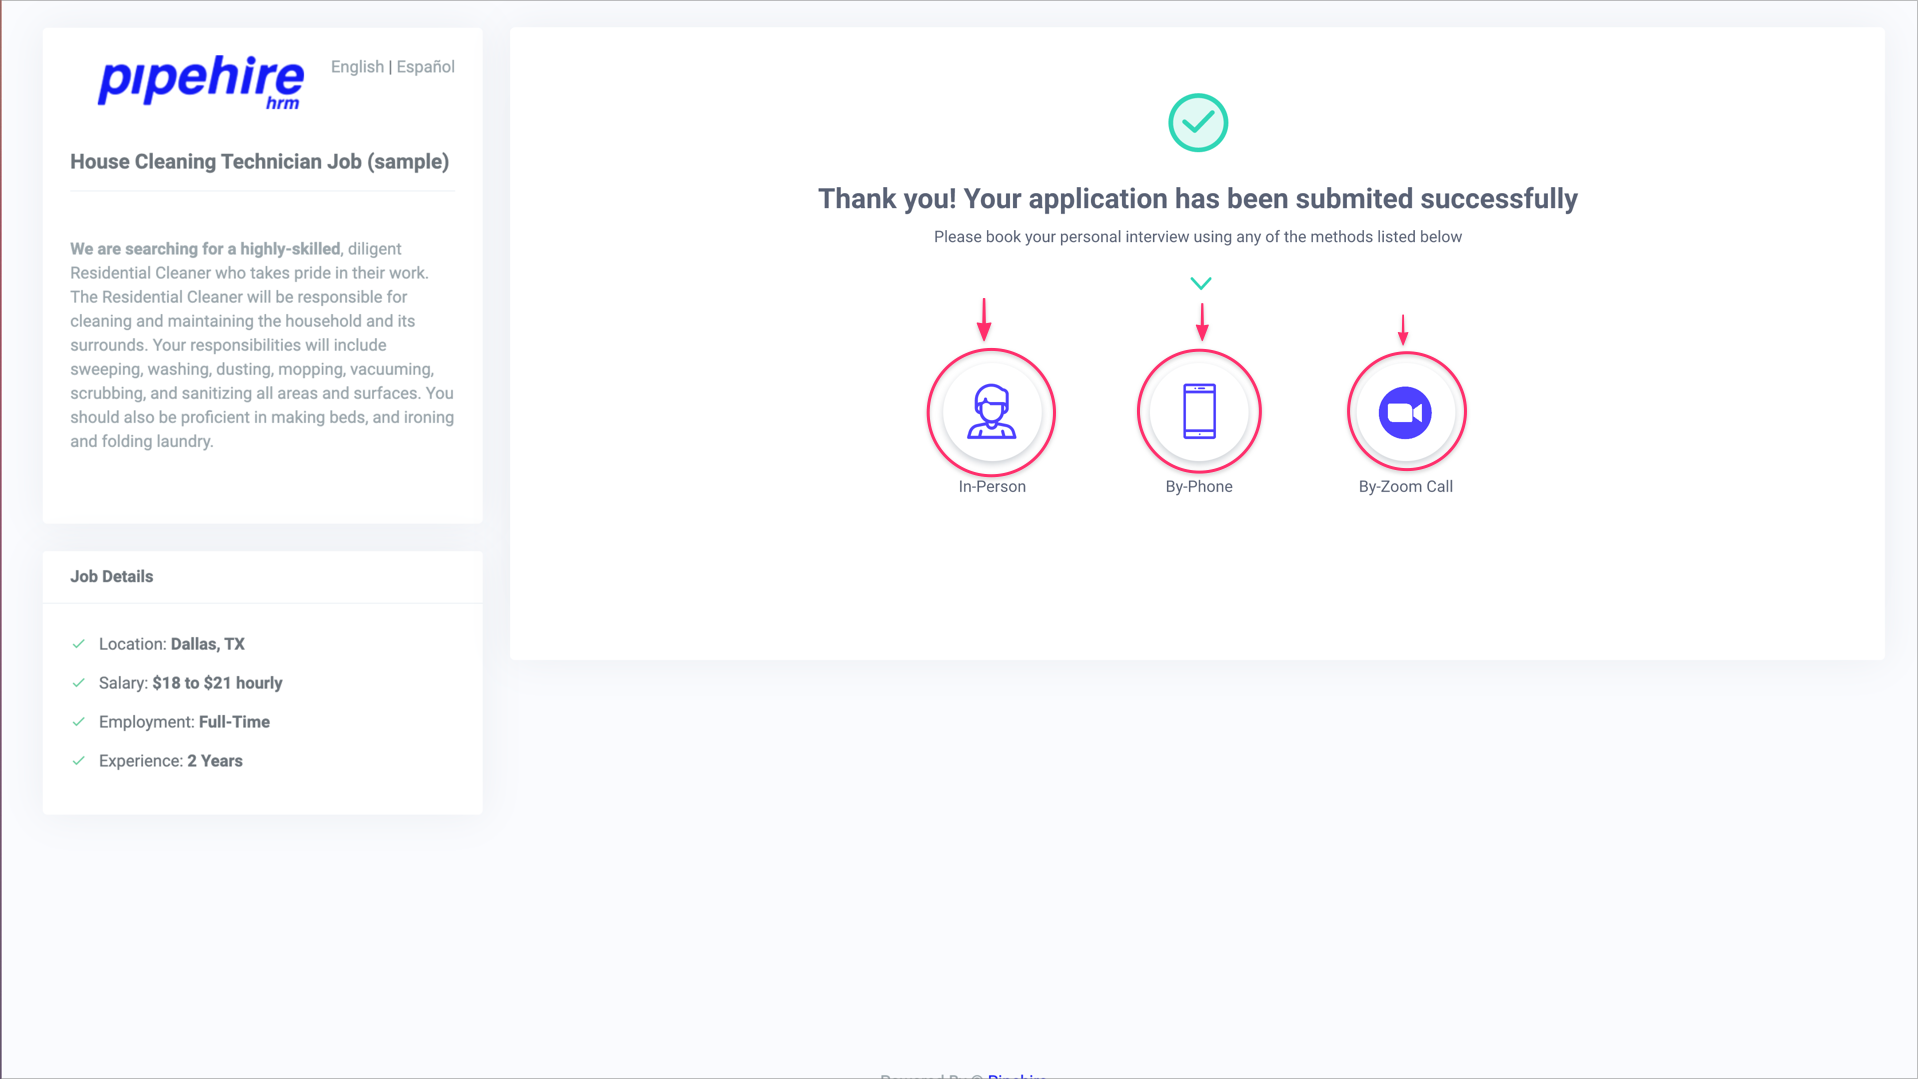Click the arrow pointing at In-Person
Screen dimensions: 1918x1079
pyautogui.click(x=984, y=318)
